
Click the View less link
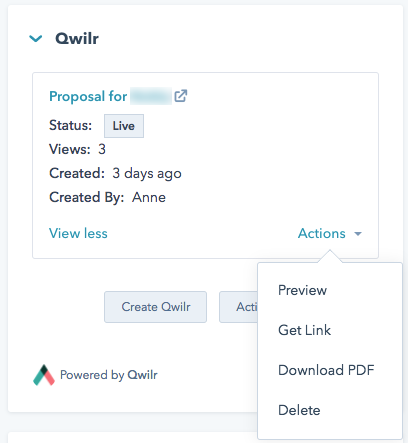[x=78, y=233]
